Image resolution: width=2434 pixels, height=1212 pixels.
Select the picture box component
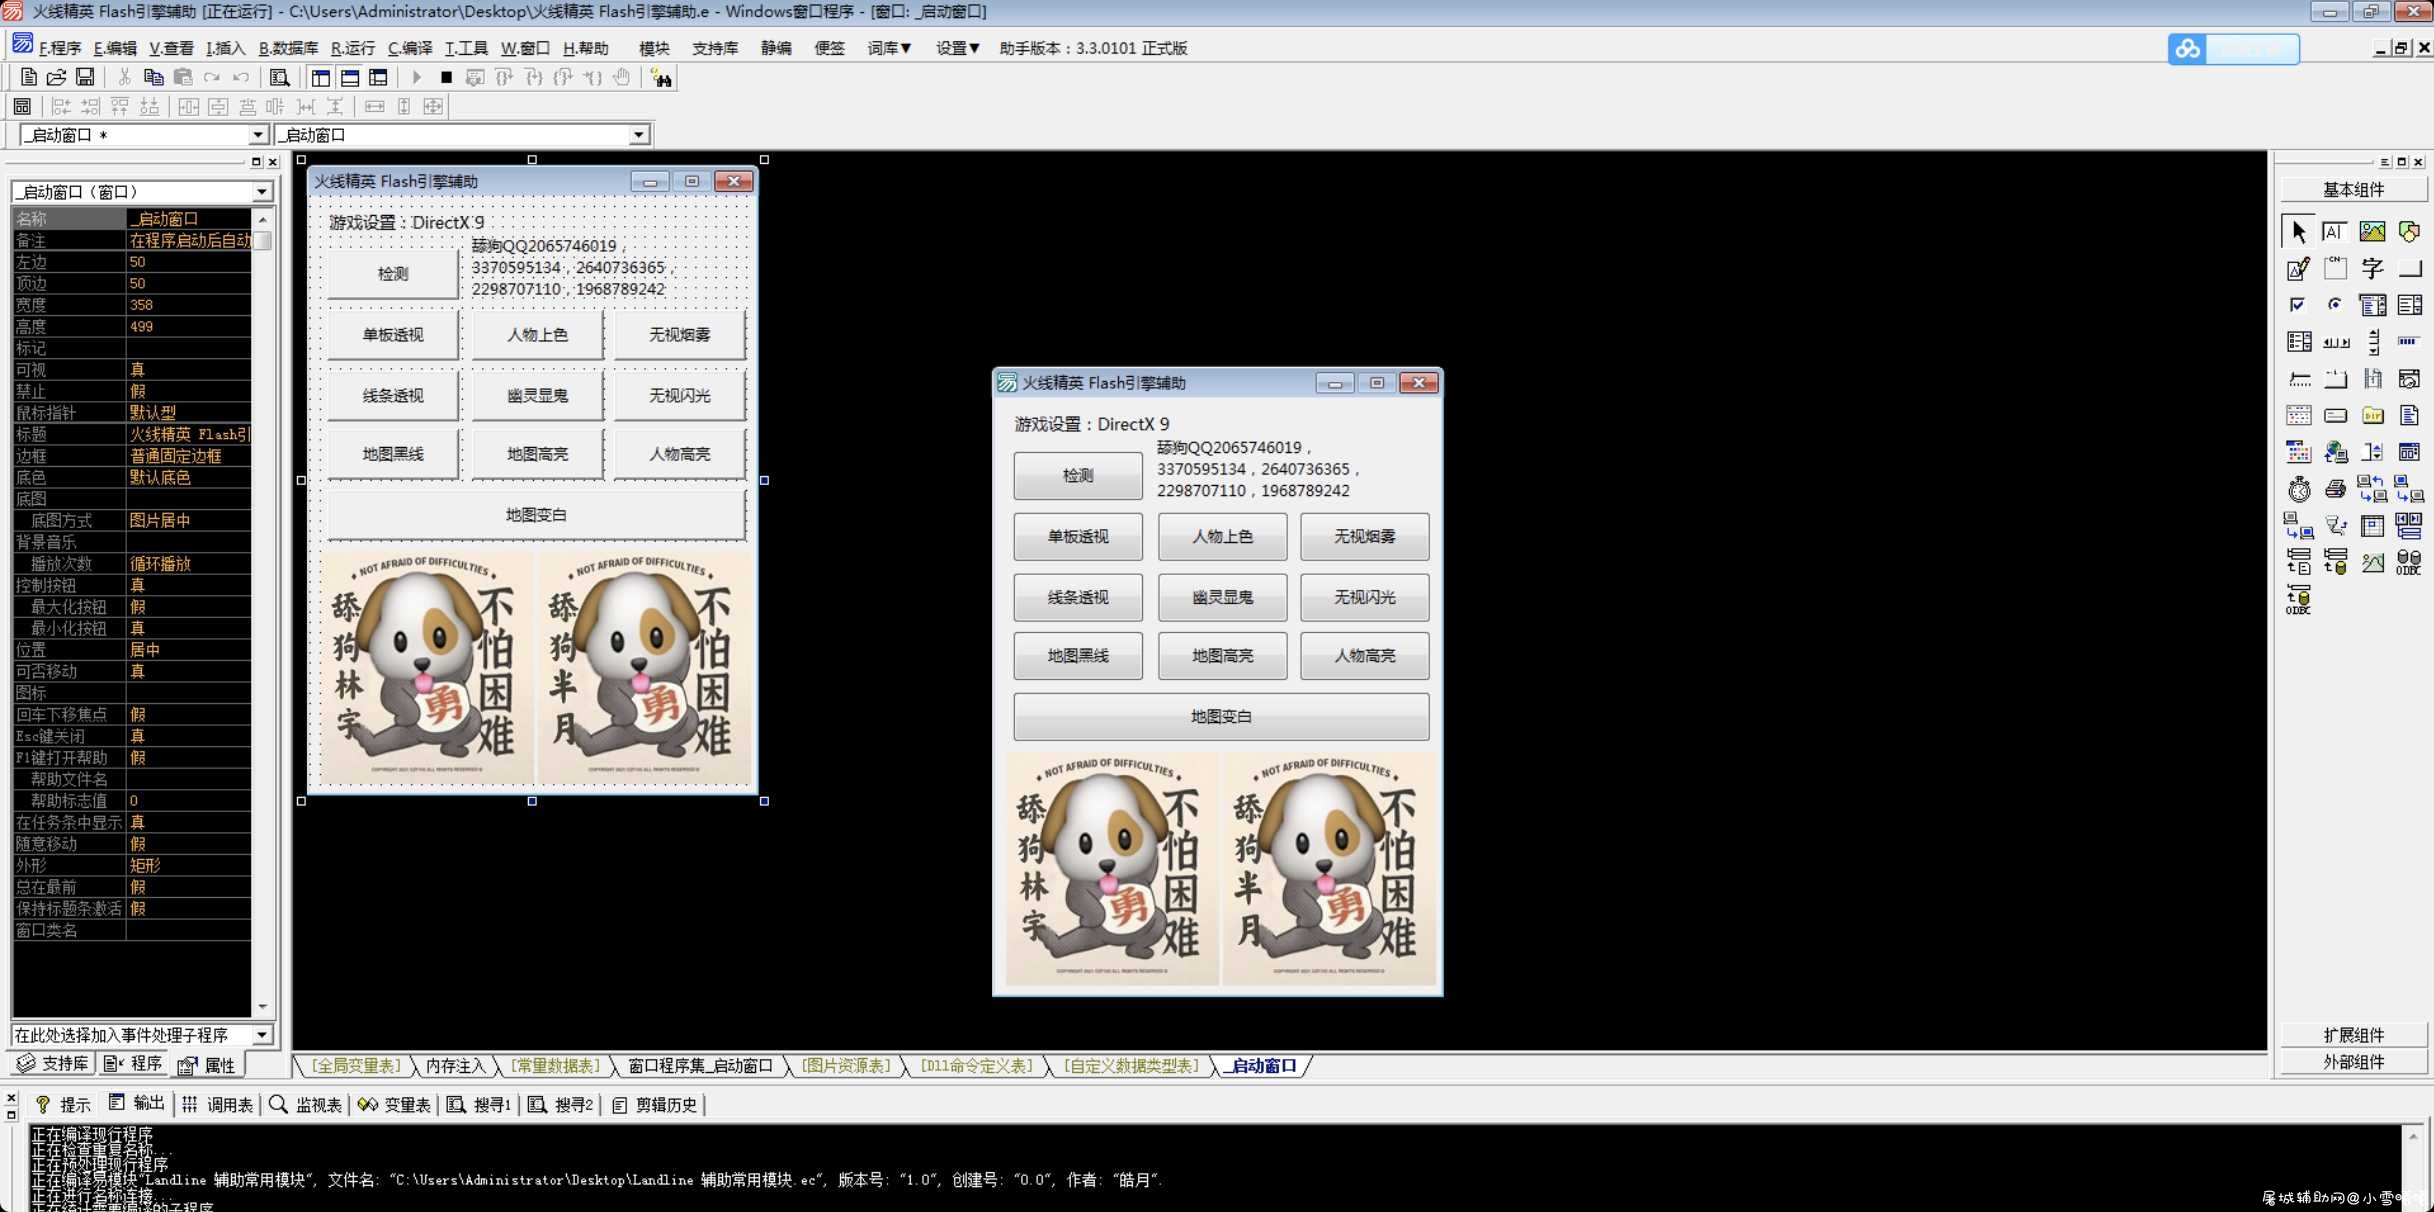(2372, 232)
